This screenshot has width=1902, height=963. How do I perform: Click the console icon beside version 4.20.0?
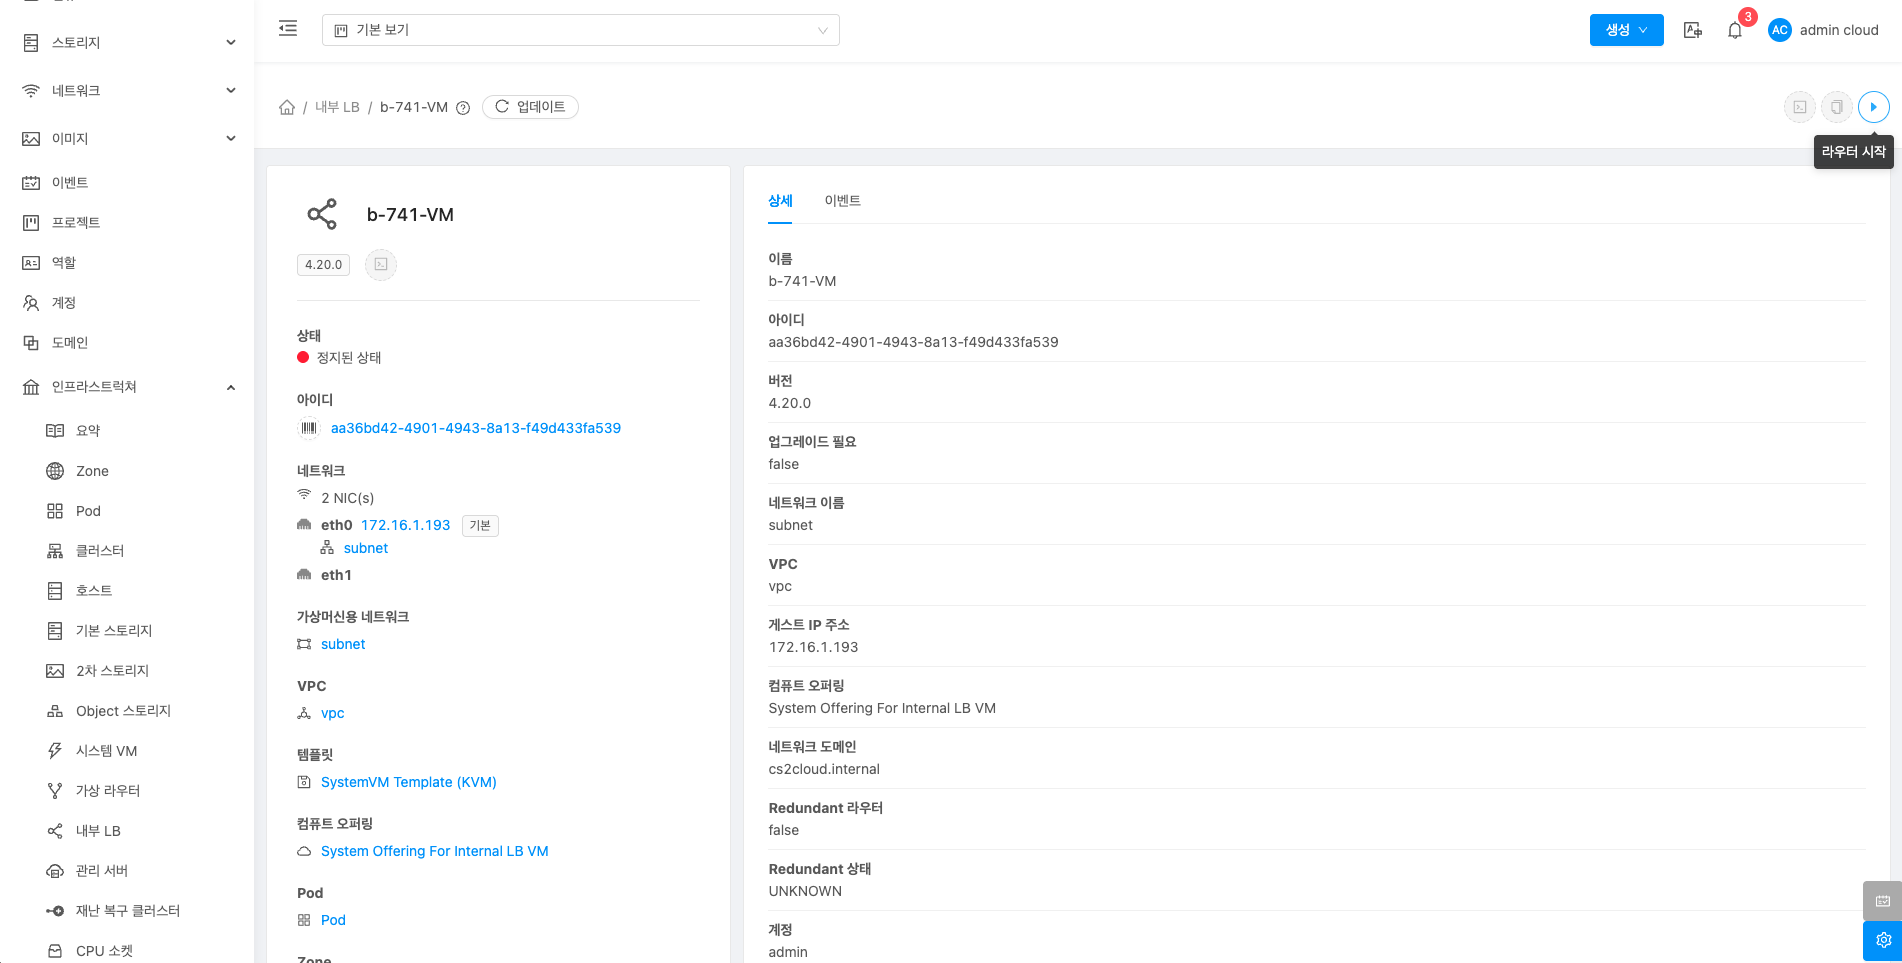pos(381,265)
